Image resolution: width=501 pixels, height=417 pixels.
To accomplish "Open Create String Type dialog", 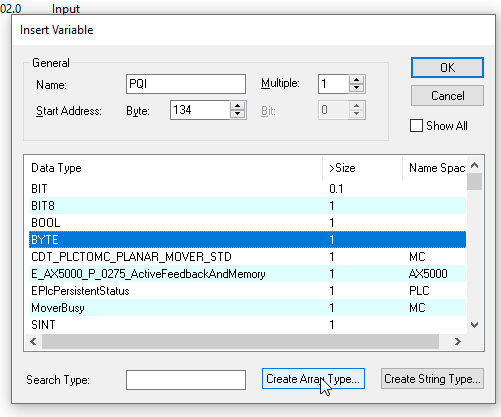I will click(432, 379).
